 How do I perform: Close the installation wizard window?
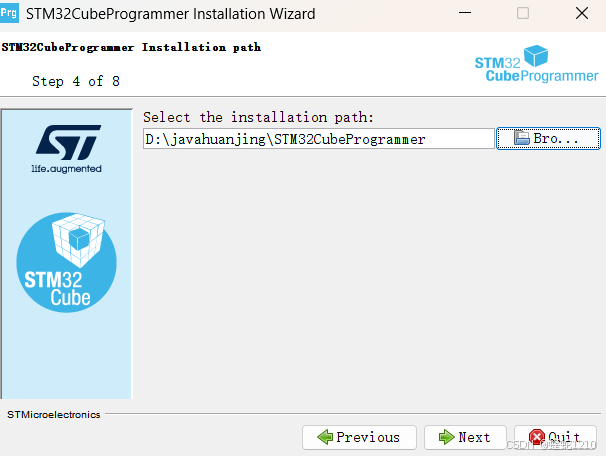pyautogui.click(x=582, y=13)
